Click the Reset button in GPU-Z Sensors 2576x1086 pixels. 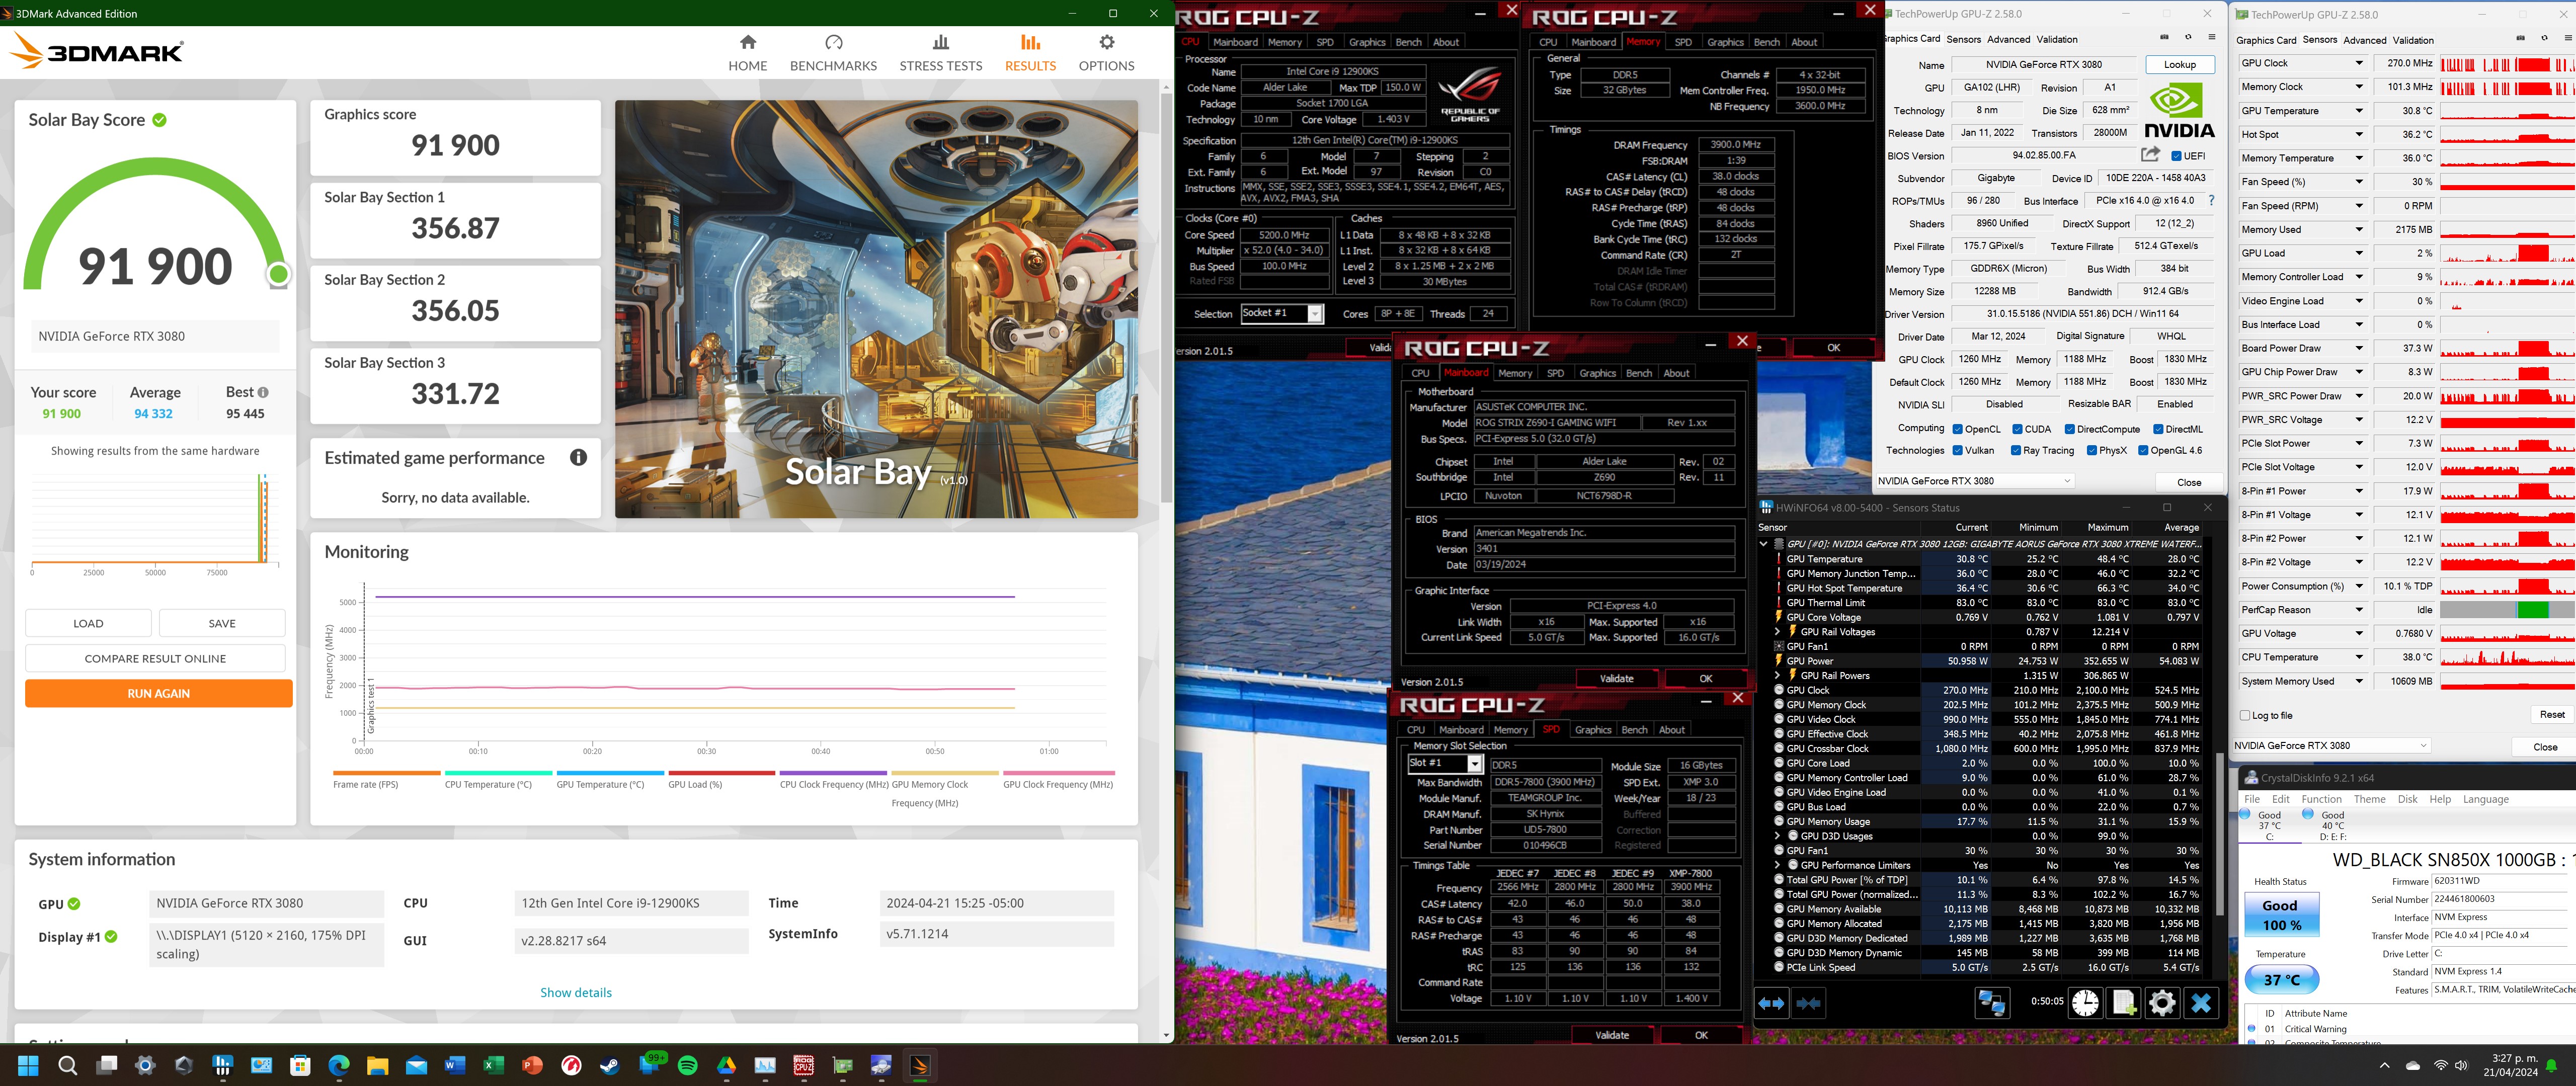coord(2551,714)
